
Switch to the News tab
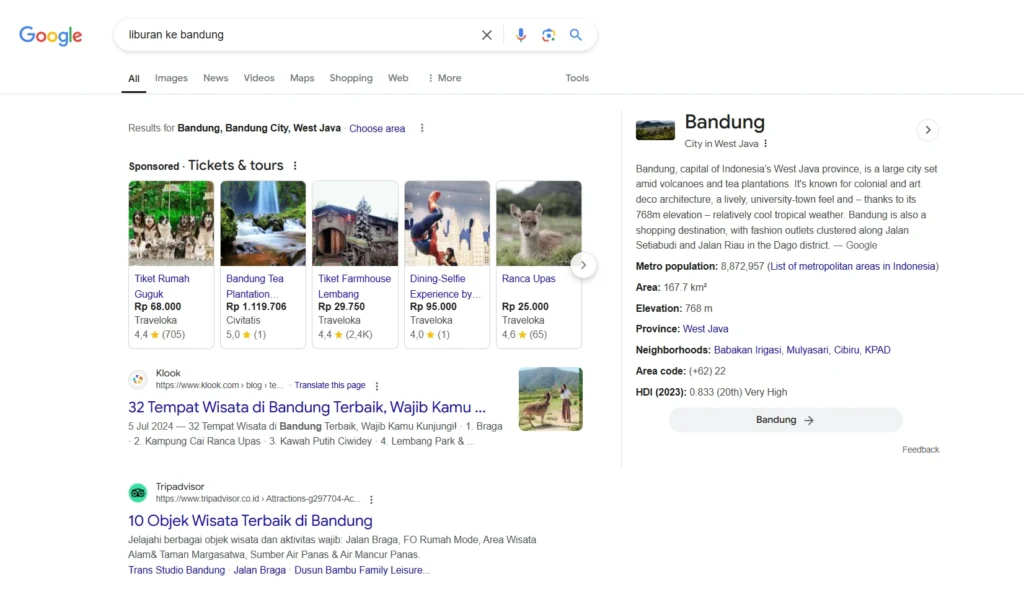[x=216, y=78]
